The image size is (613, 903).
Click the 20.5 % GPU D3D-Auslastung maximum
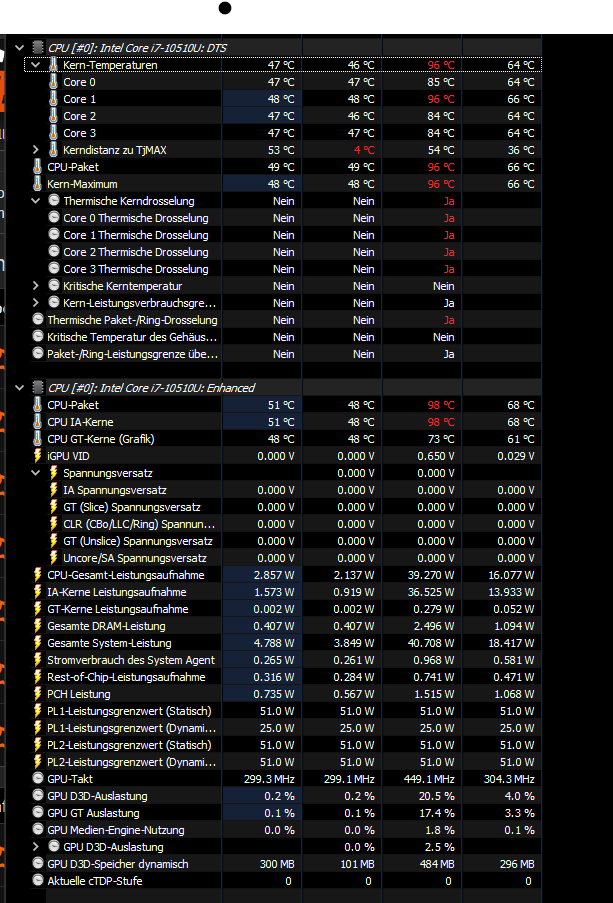[x=438, y=796]
